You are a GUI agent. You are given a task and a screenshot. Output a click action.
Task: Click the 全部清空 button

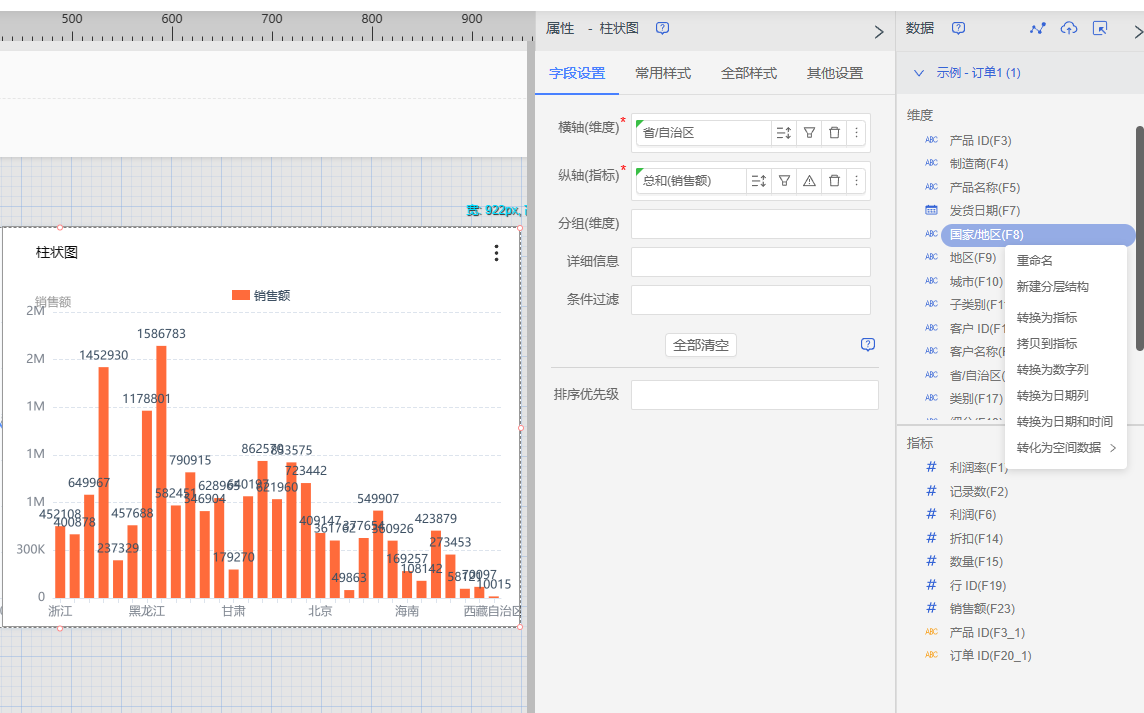click(x=700, y=345)
